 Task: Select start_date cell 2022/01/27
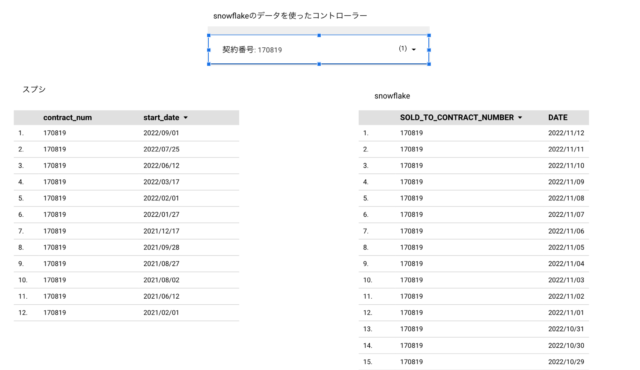point(161,215)
